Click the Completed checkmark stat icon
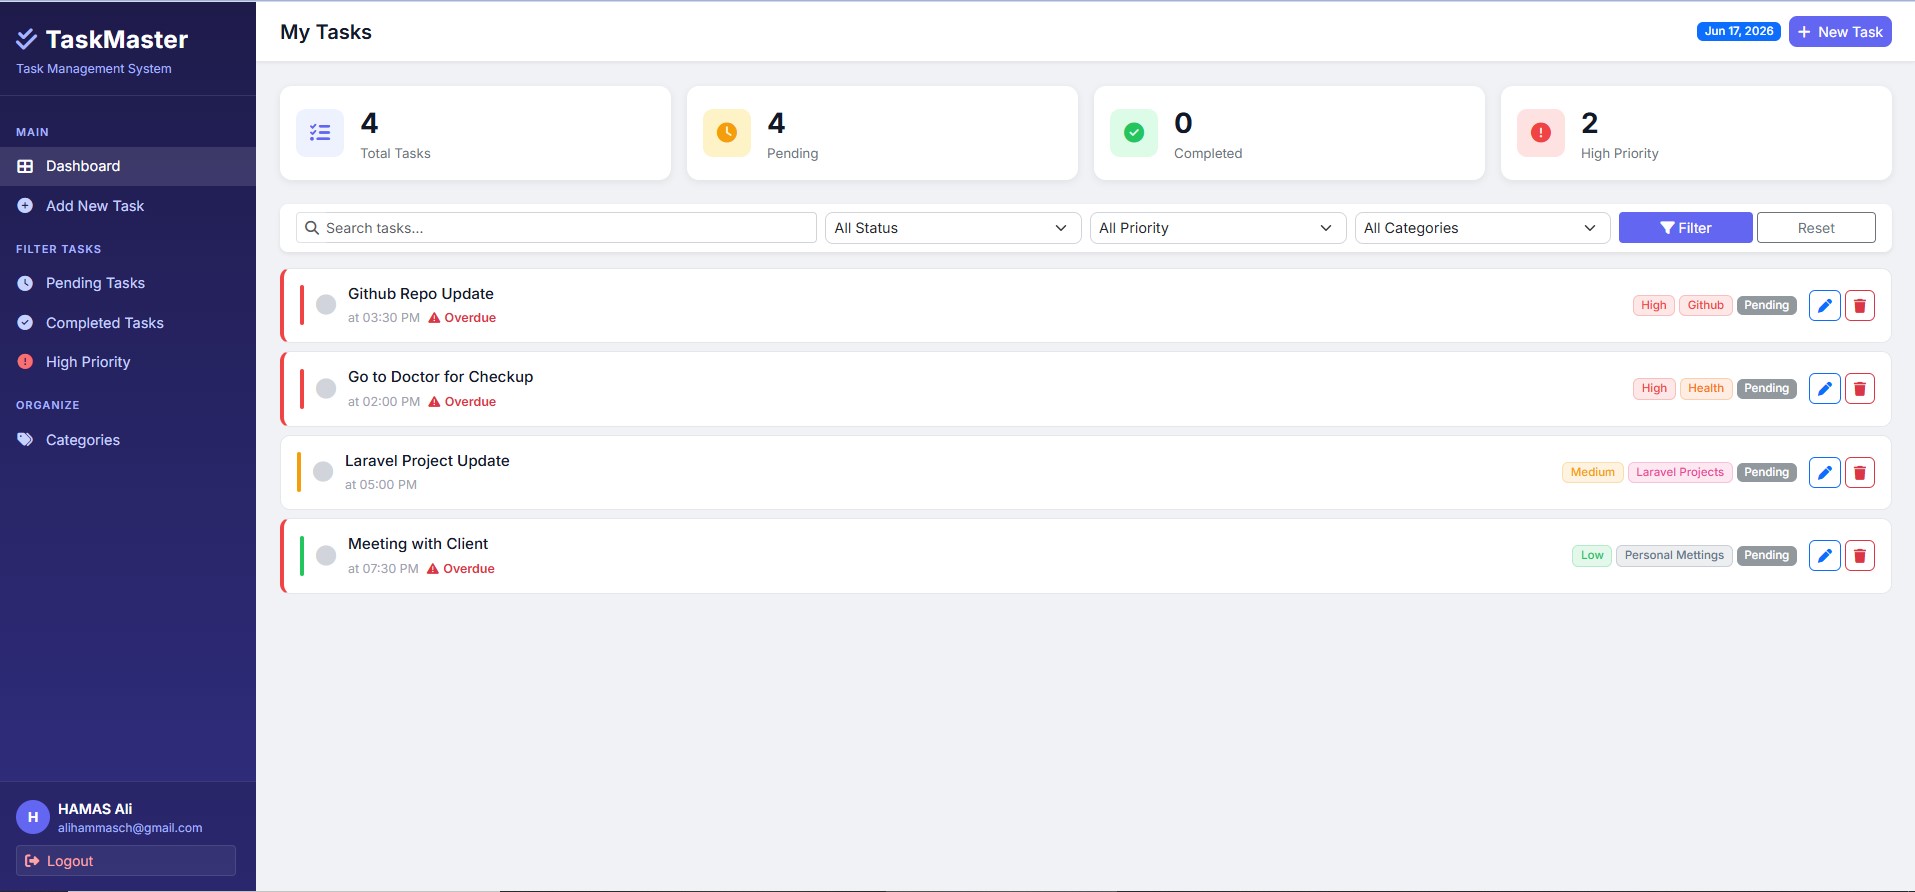The image size is (1915, 892). [x=1134, y=133]
